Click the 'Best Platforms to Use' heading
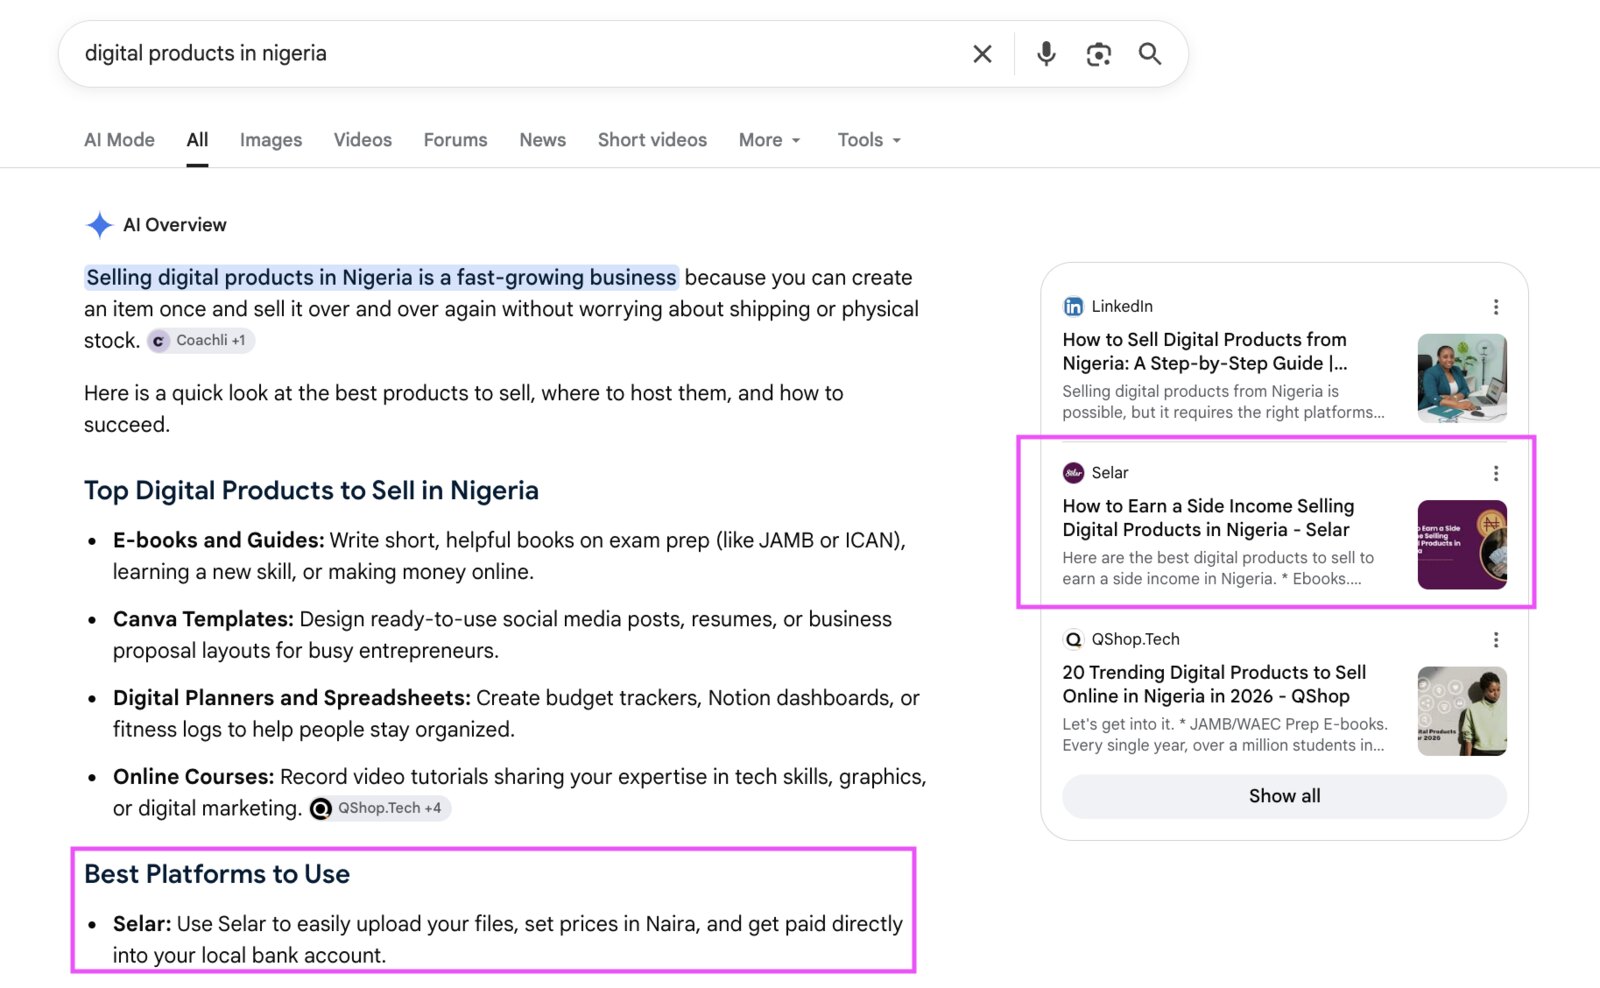 pyautogui.click(x=217, y=874)
